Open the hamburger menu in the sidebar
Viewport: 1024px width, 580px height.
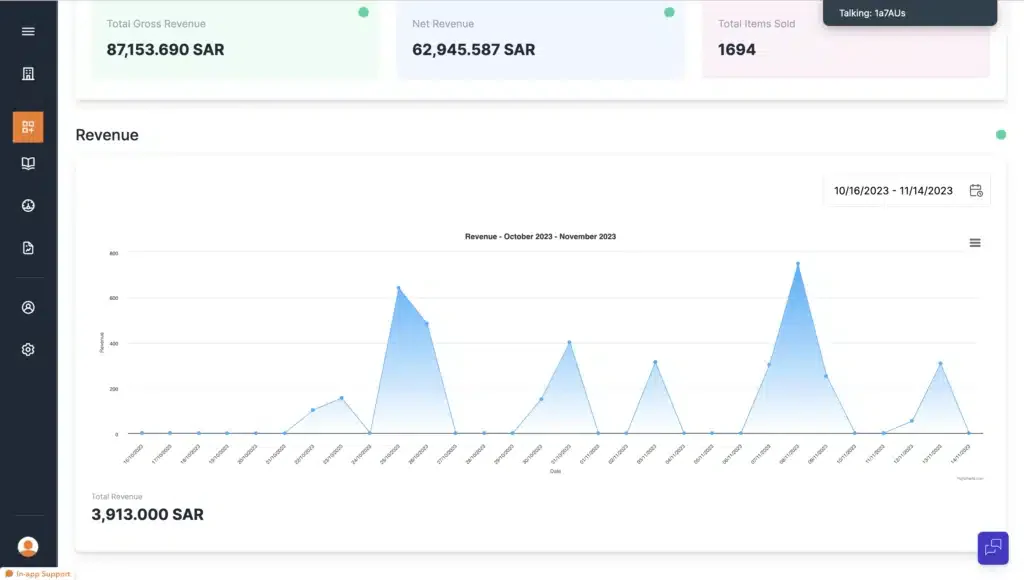[x=28, y=31]
